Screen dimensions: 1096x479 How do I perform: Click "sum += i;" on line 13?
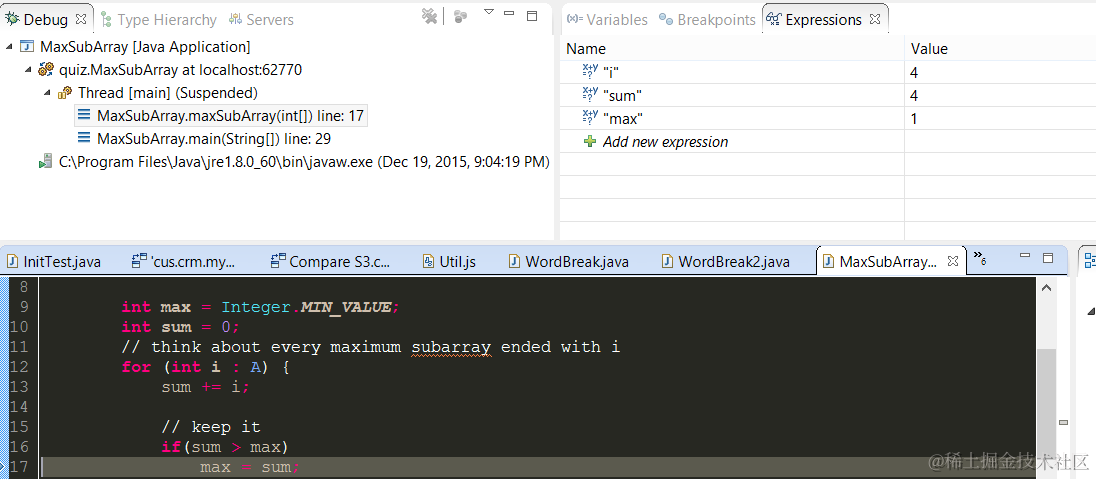(x=206, y=387)
